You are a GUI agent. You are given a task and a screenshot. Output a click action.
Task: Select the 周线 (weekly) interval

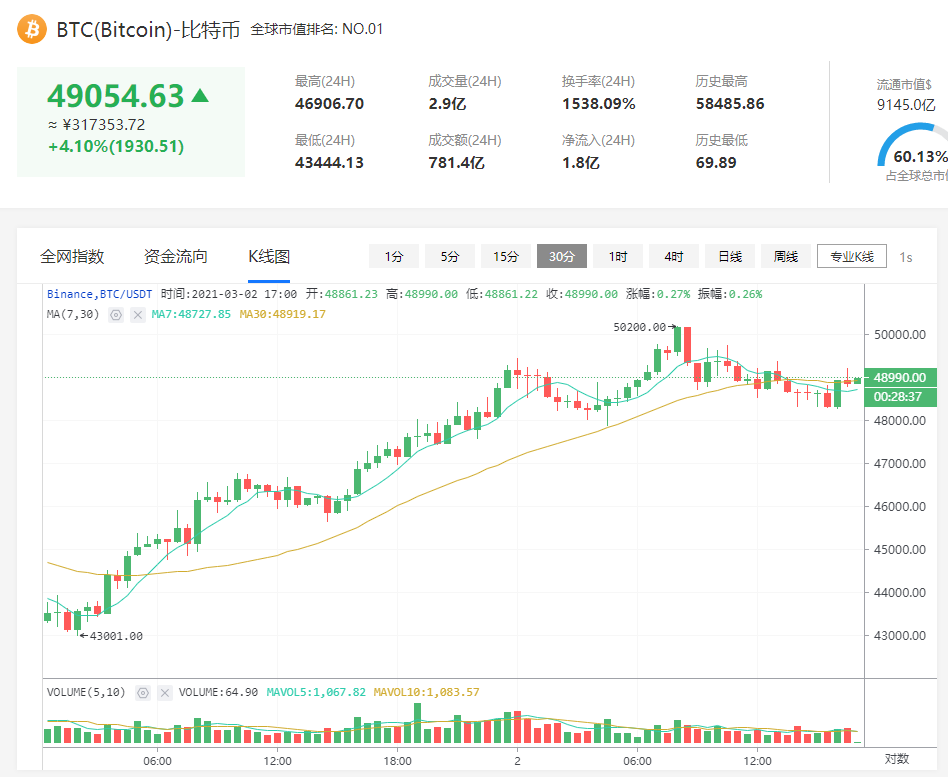coord(785,256)
